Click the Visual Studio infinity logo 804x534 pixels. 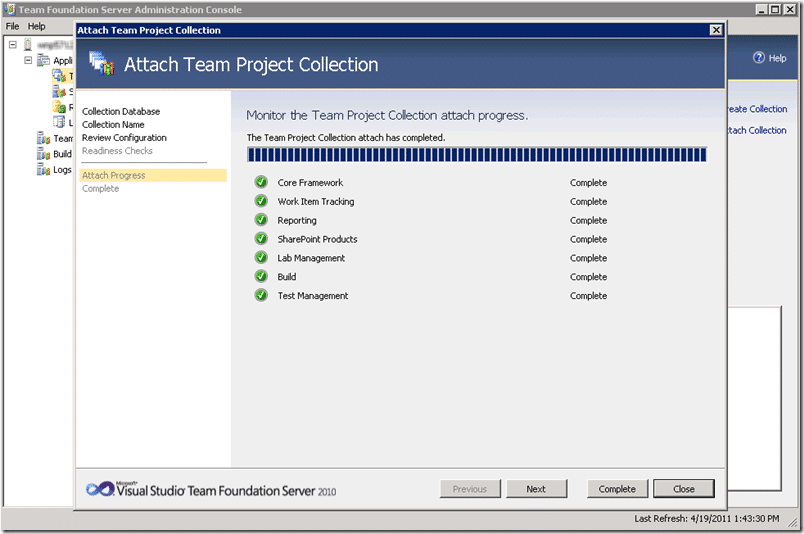[100, 489]
